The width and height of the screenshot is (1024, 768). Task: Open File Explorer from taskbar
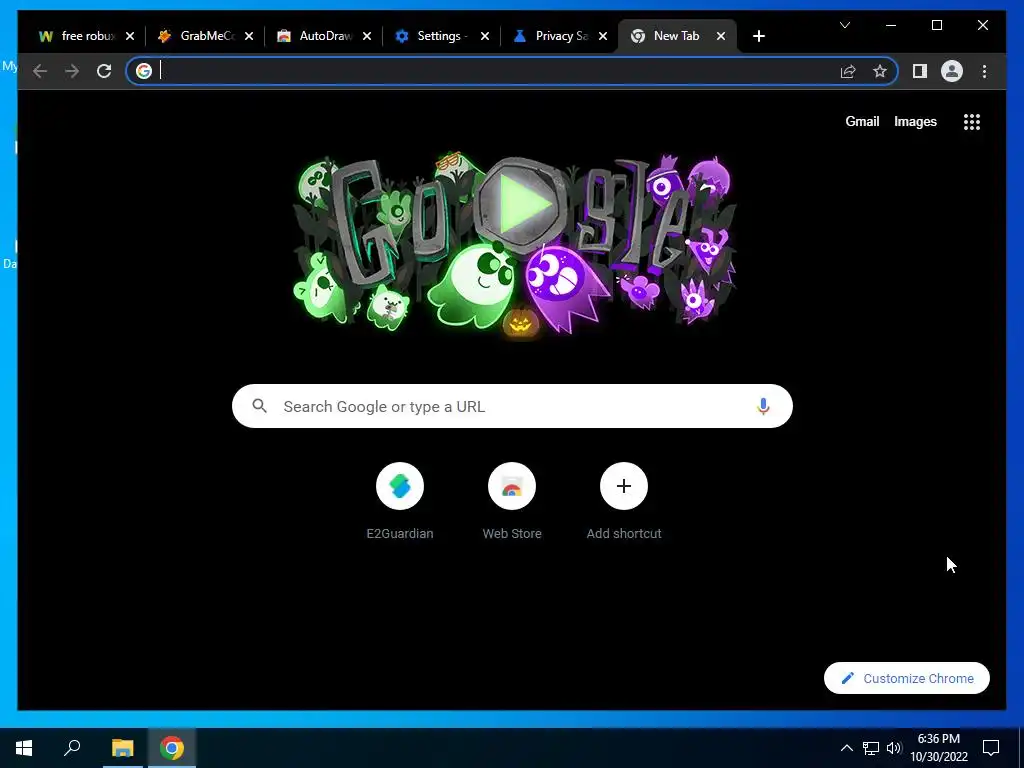tap(122, 748)
